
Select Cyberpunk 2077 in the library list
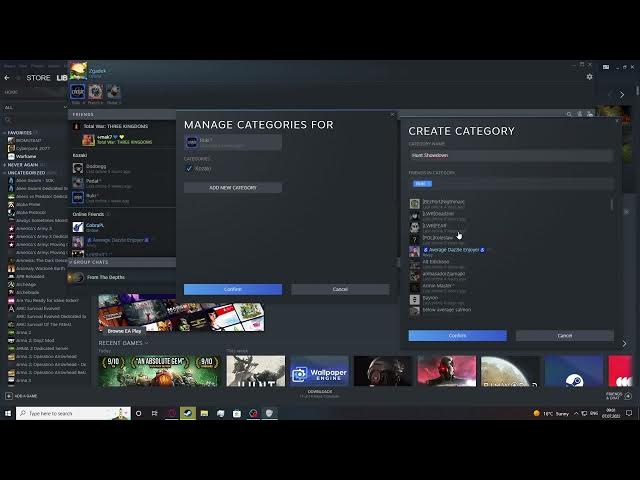click(x=33, y=149)
